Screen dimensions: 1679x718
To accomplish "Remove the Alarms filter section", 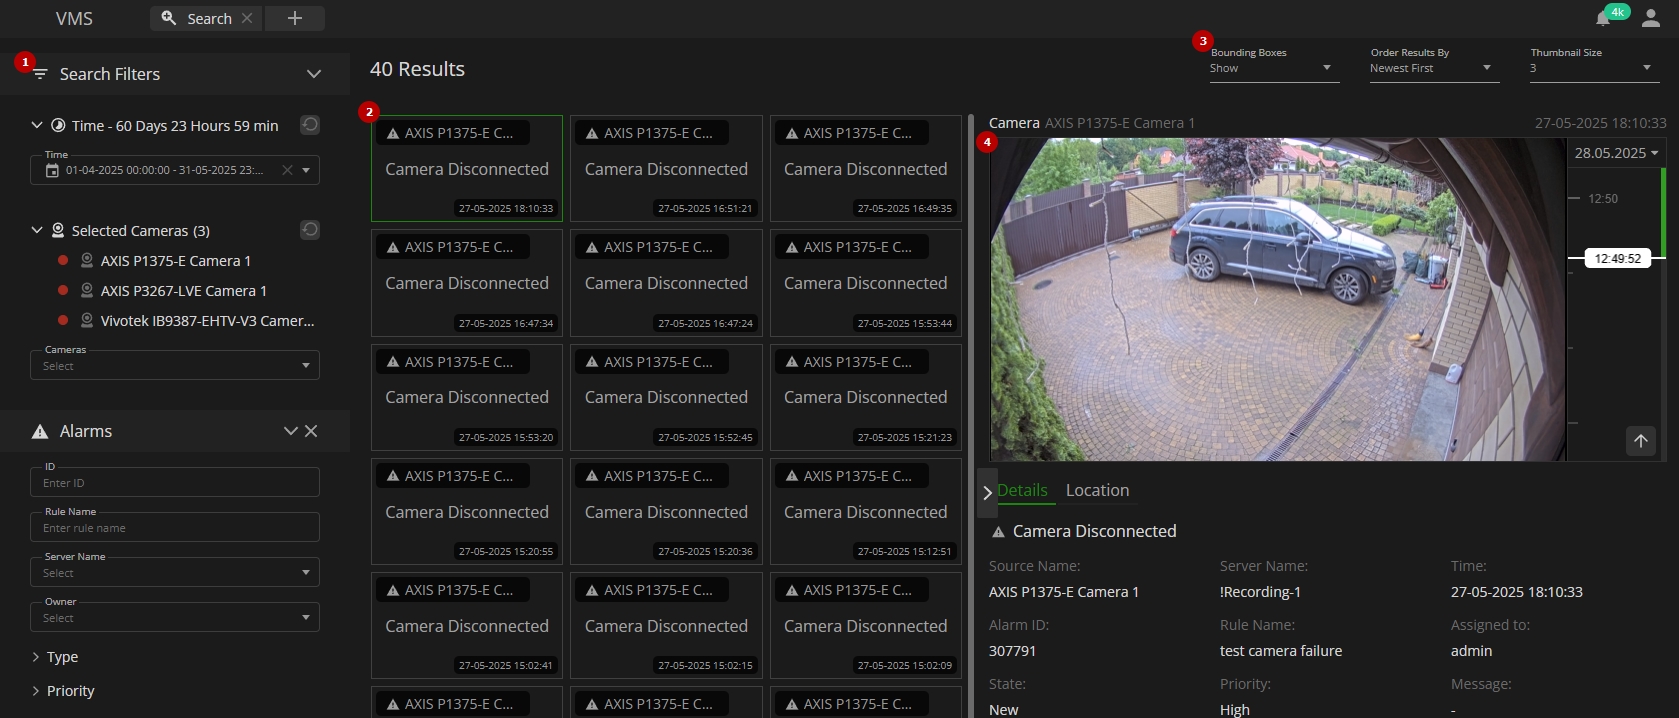I will point(311,431).
